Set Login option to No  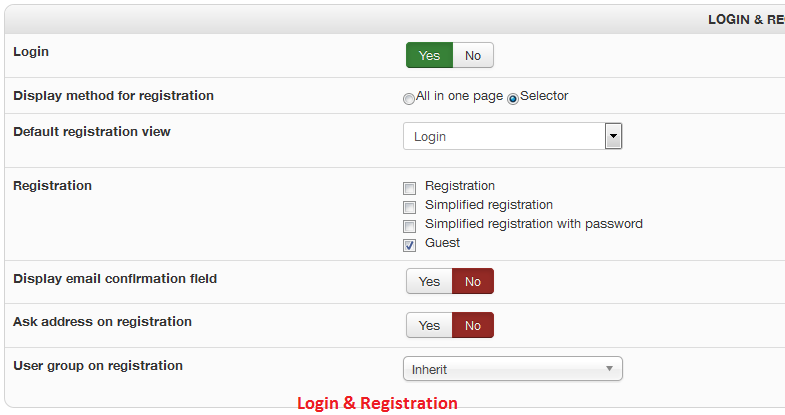coord(473,55)
